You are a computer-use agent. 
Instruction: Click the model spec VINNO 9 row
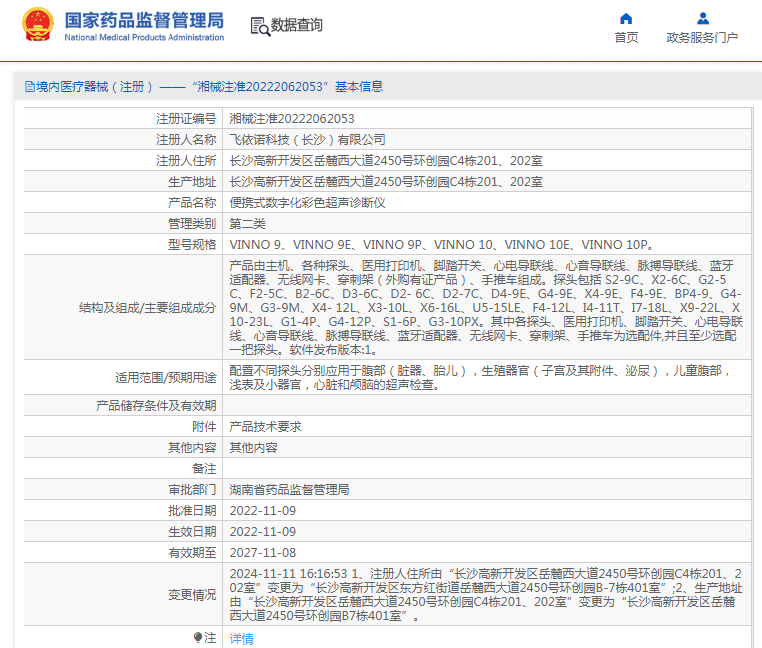[x=442, y=244]
